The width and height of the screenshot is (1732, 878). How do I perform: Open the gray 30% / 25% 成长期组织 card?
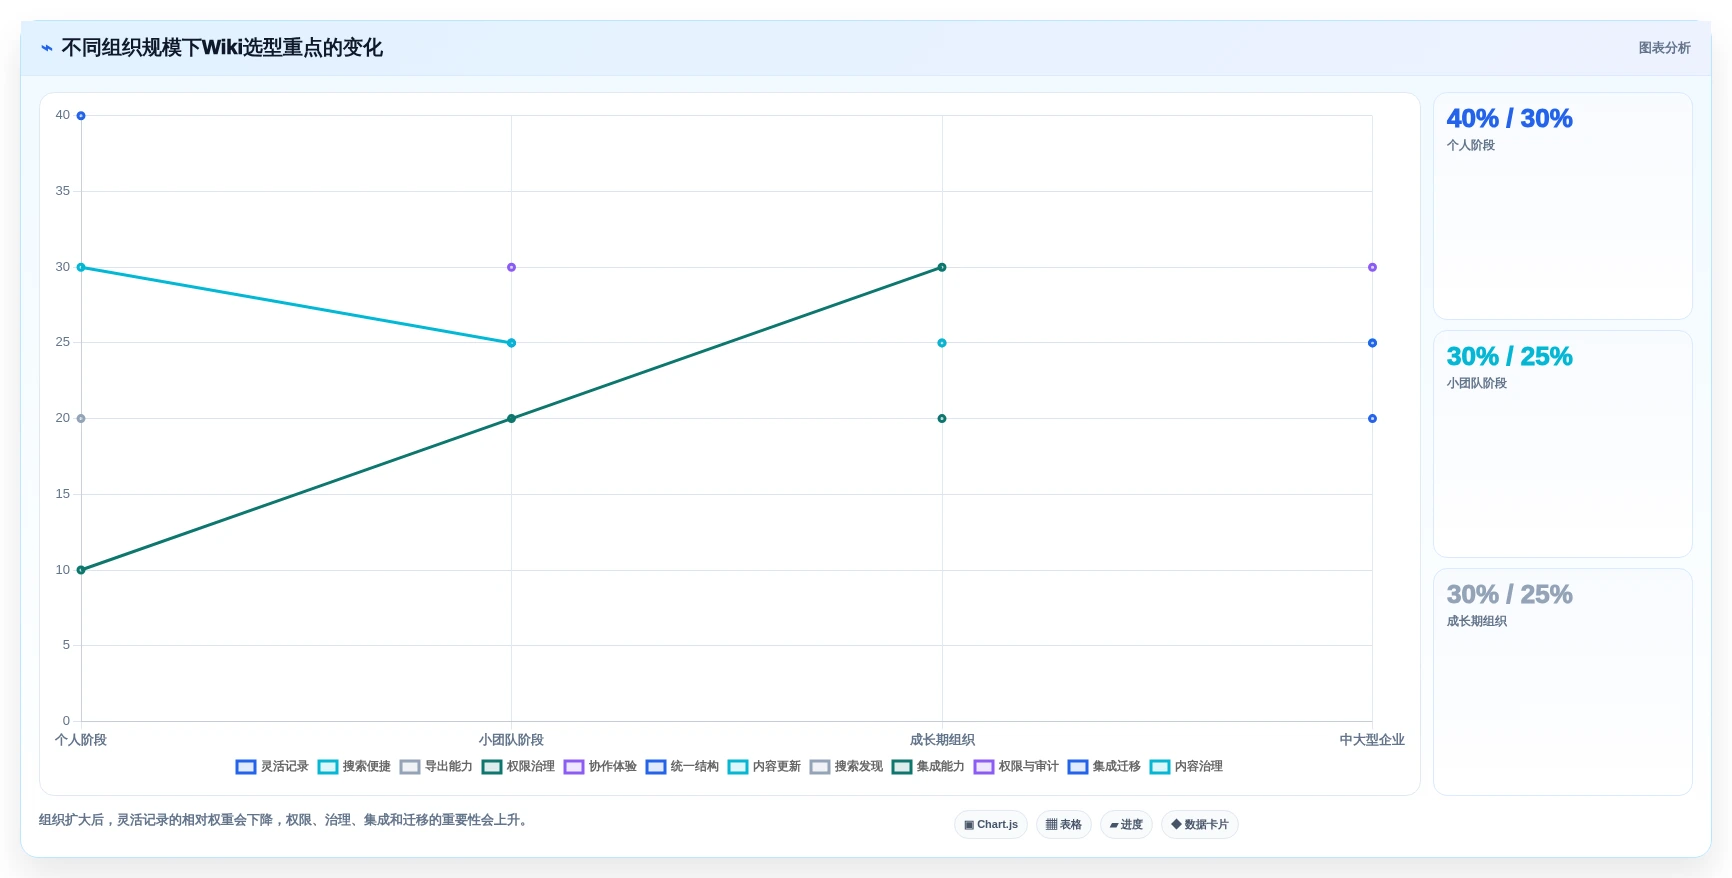click(x=1562, y=682)
